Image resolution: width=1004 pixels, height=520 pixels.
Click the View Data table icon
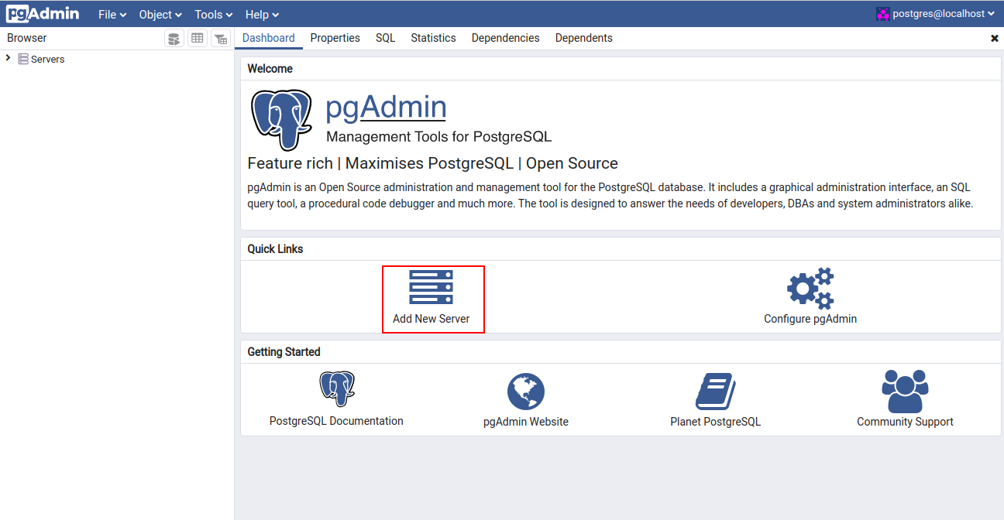coord(197,38)
